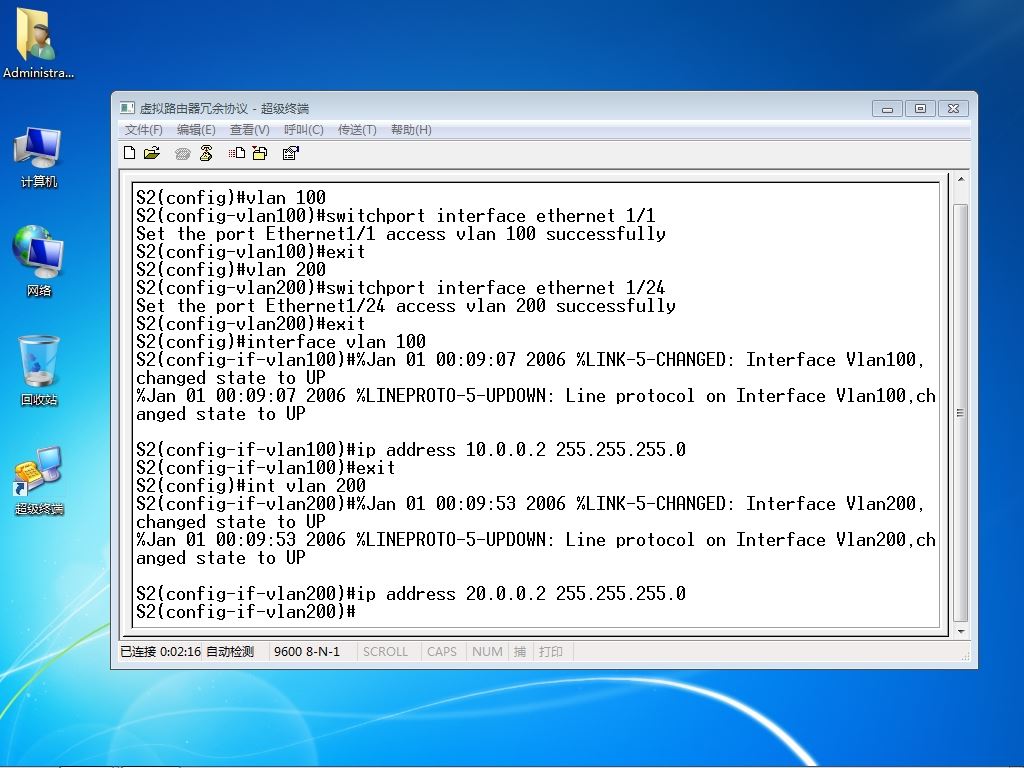1024x768 pixels.
Task: Click the Send file toolbar icon
Action: coord(236,153)
